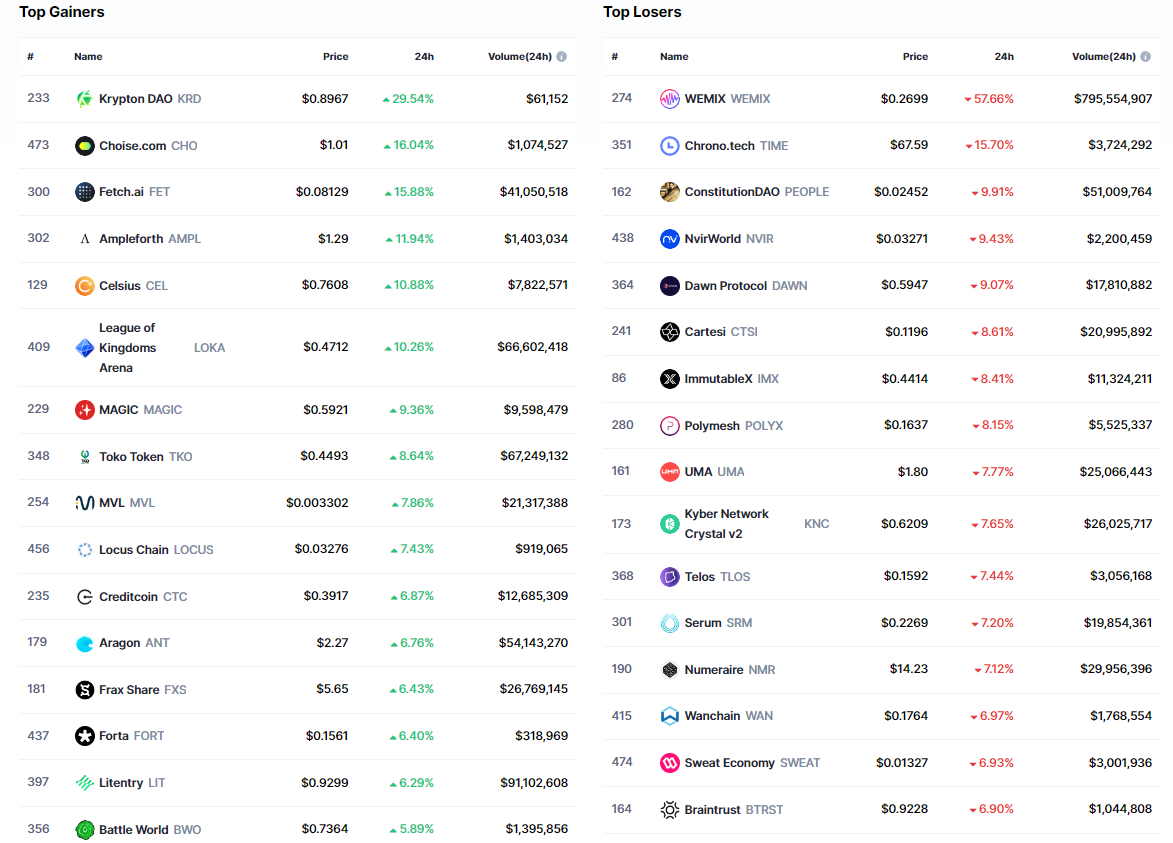Click the Celsius orange logo icon
Screen dimensions: 1173x843
85,286
